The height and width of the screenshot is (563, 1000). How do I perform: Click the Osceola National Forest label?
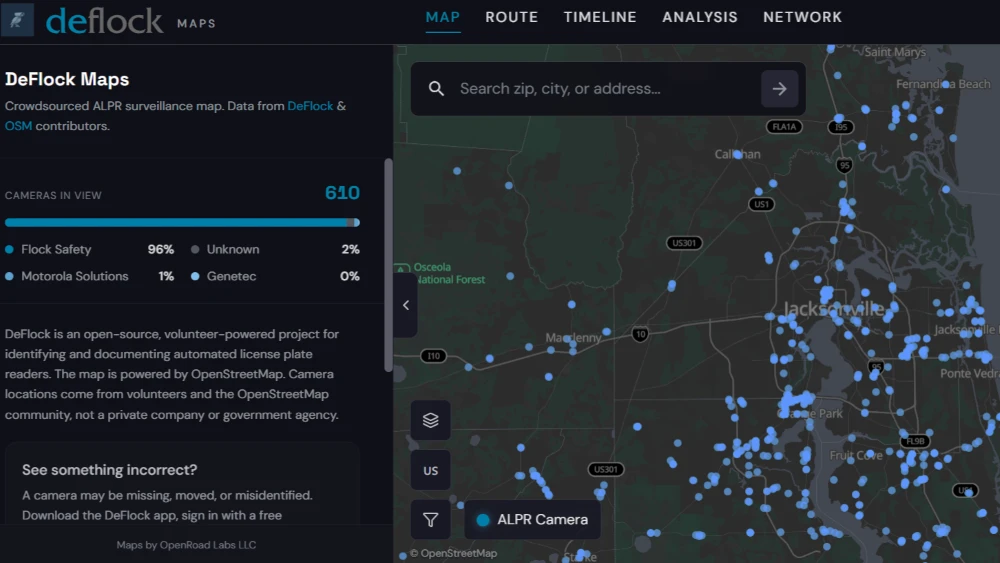tap(448, 274)
